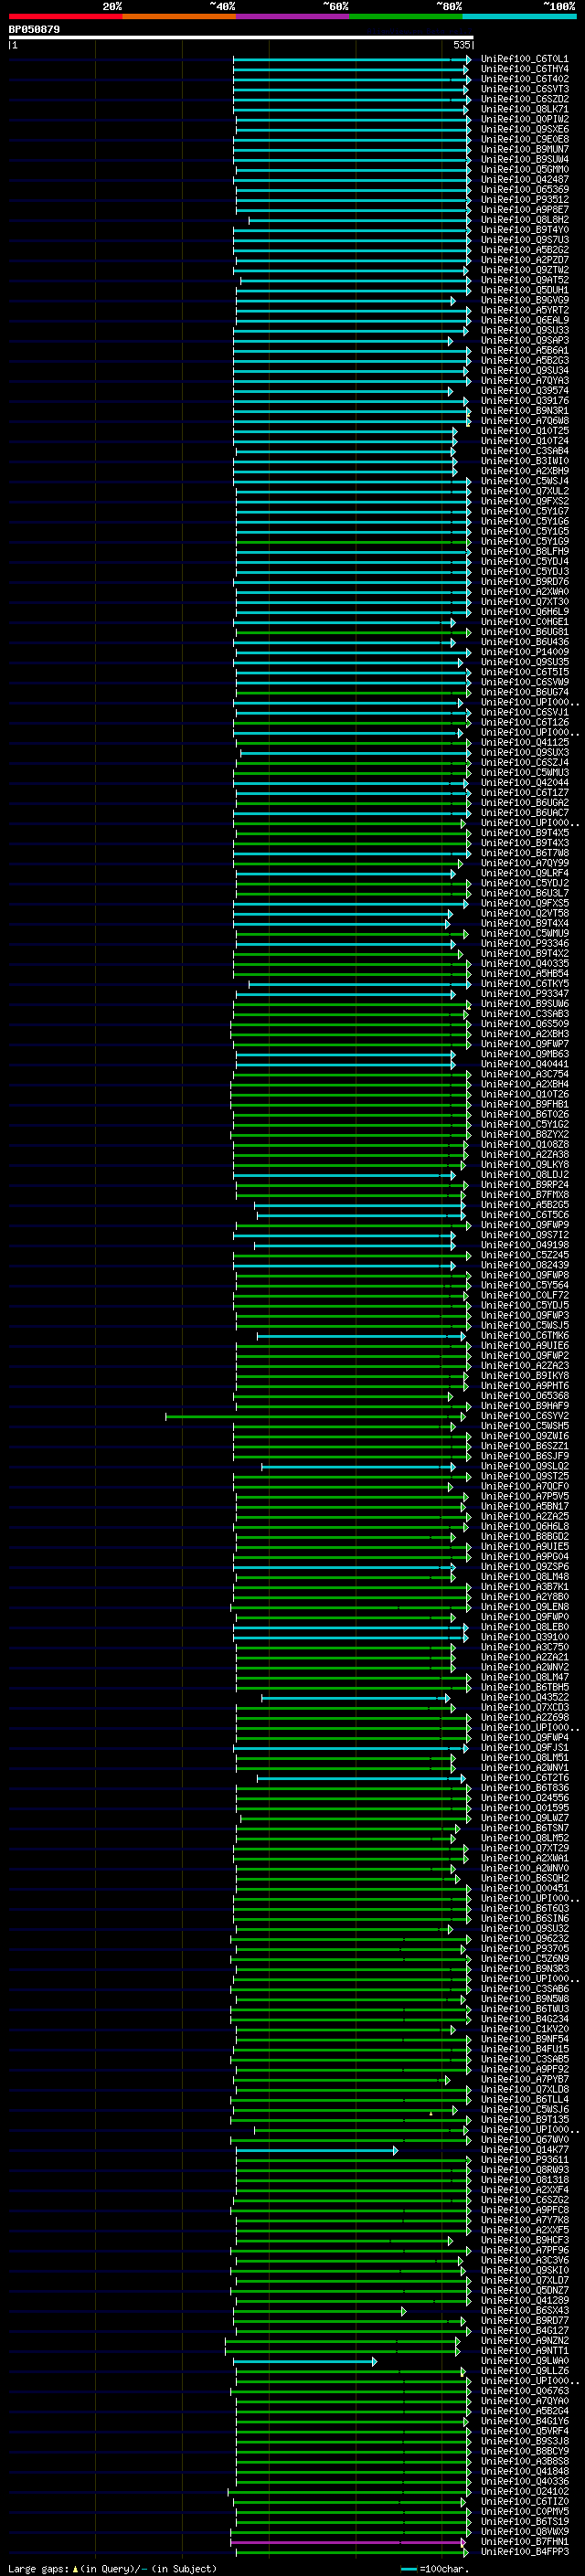Open hit UniRef100_C6T0L1

coord(524,59)
